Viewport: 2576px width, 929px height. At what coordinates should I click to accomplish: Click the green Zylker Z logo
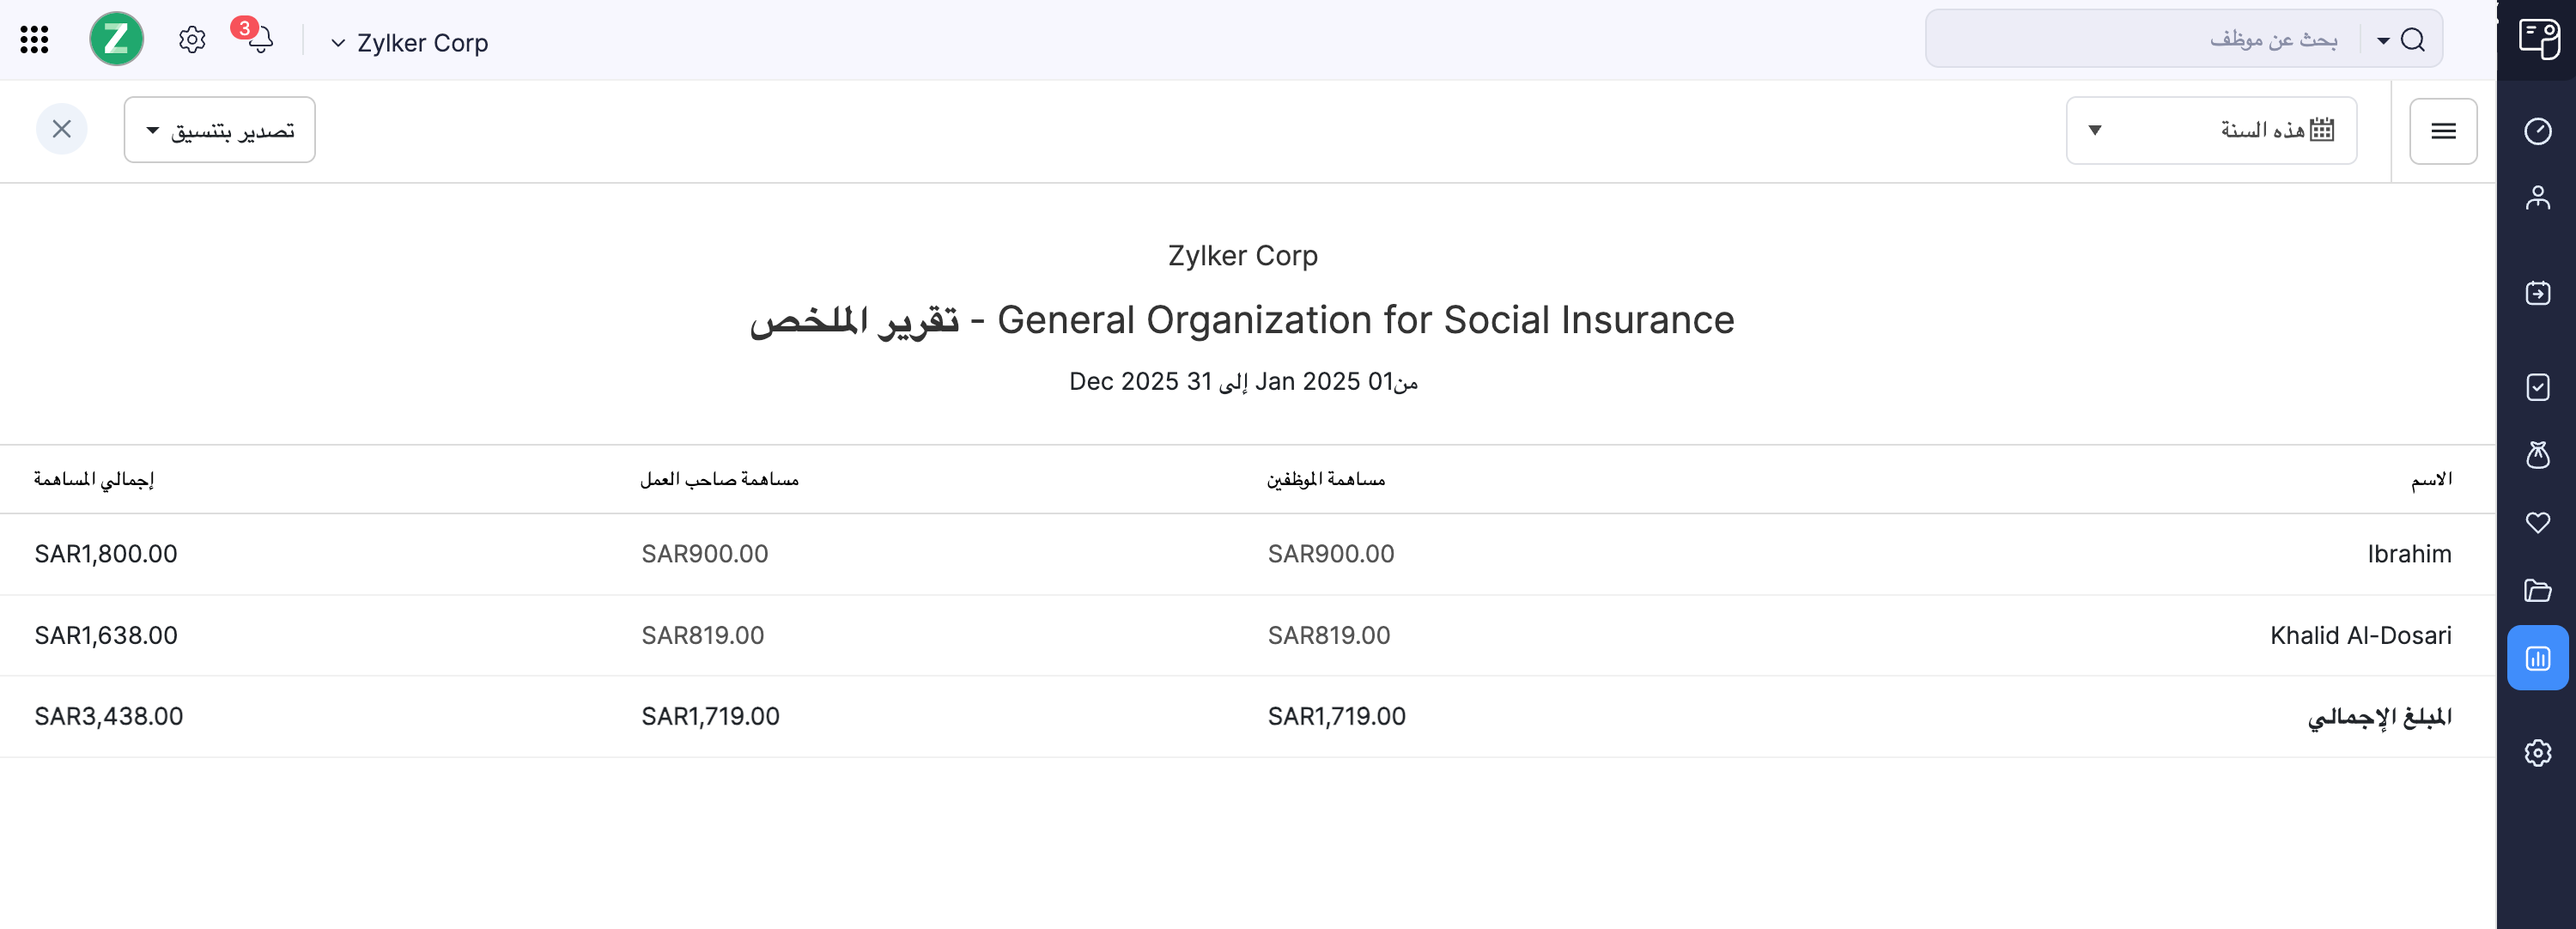pos(116,40)
